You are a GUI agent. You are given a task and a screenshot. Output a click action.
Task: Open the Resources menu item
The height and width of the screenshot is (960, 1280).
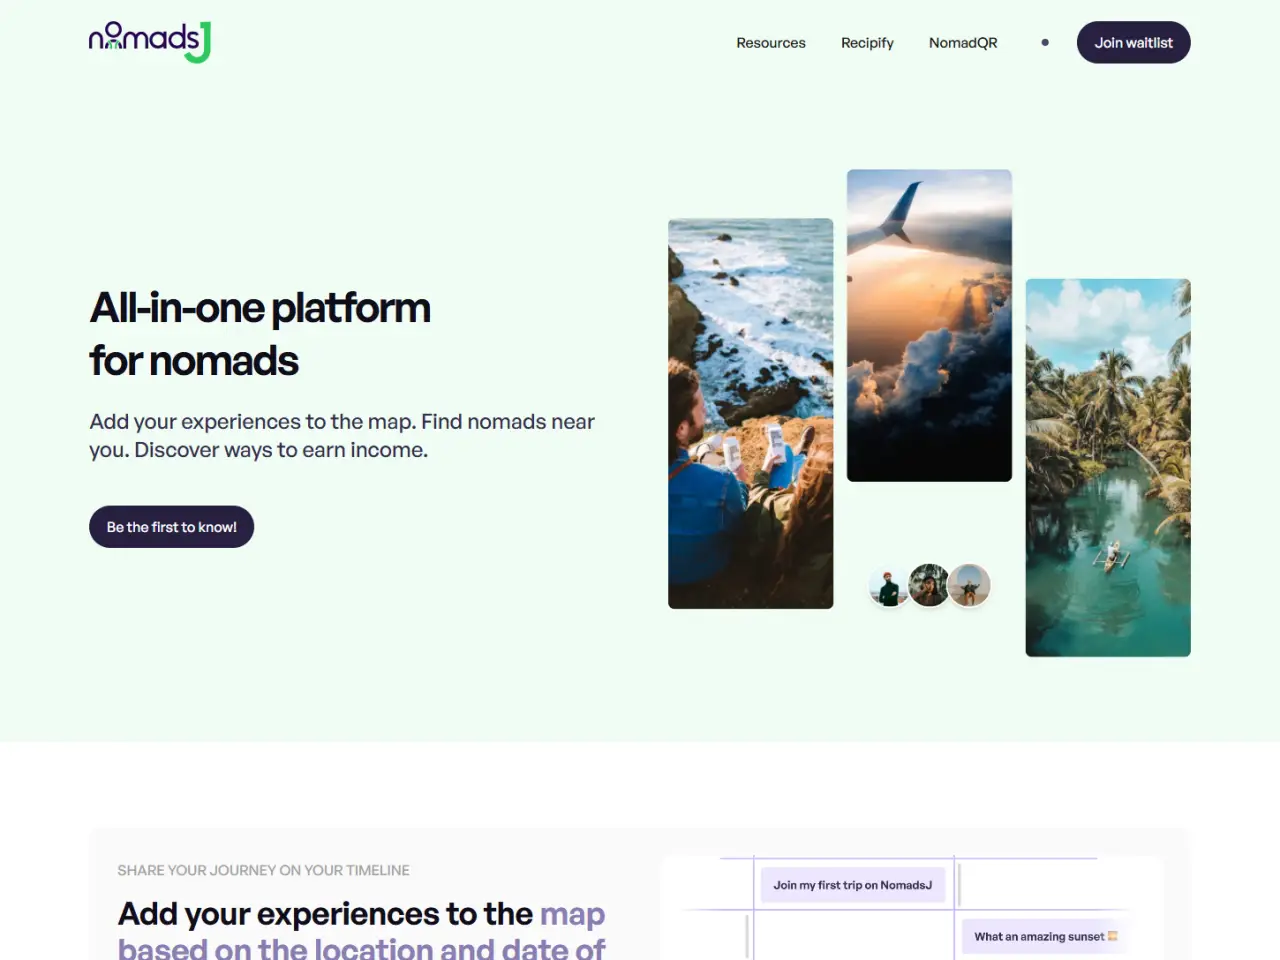click(771, 43)
